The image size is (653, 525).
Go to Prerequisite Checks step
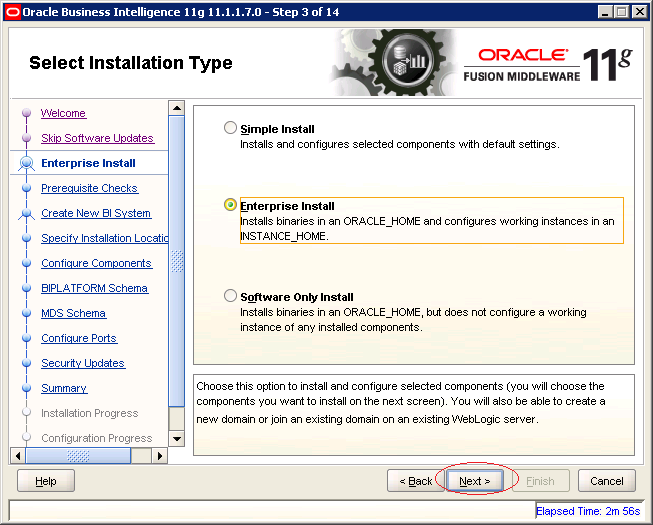[89, 188]
